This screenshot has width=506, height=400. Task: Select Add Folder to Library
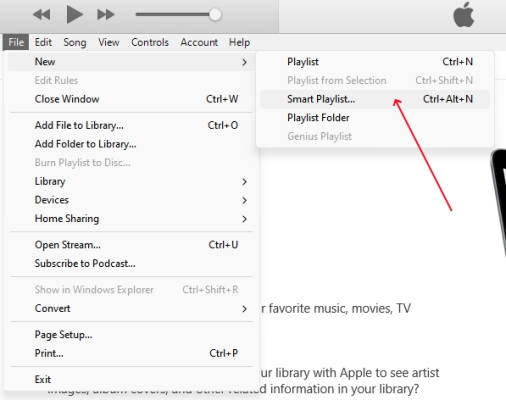(131, 144)
